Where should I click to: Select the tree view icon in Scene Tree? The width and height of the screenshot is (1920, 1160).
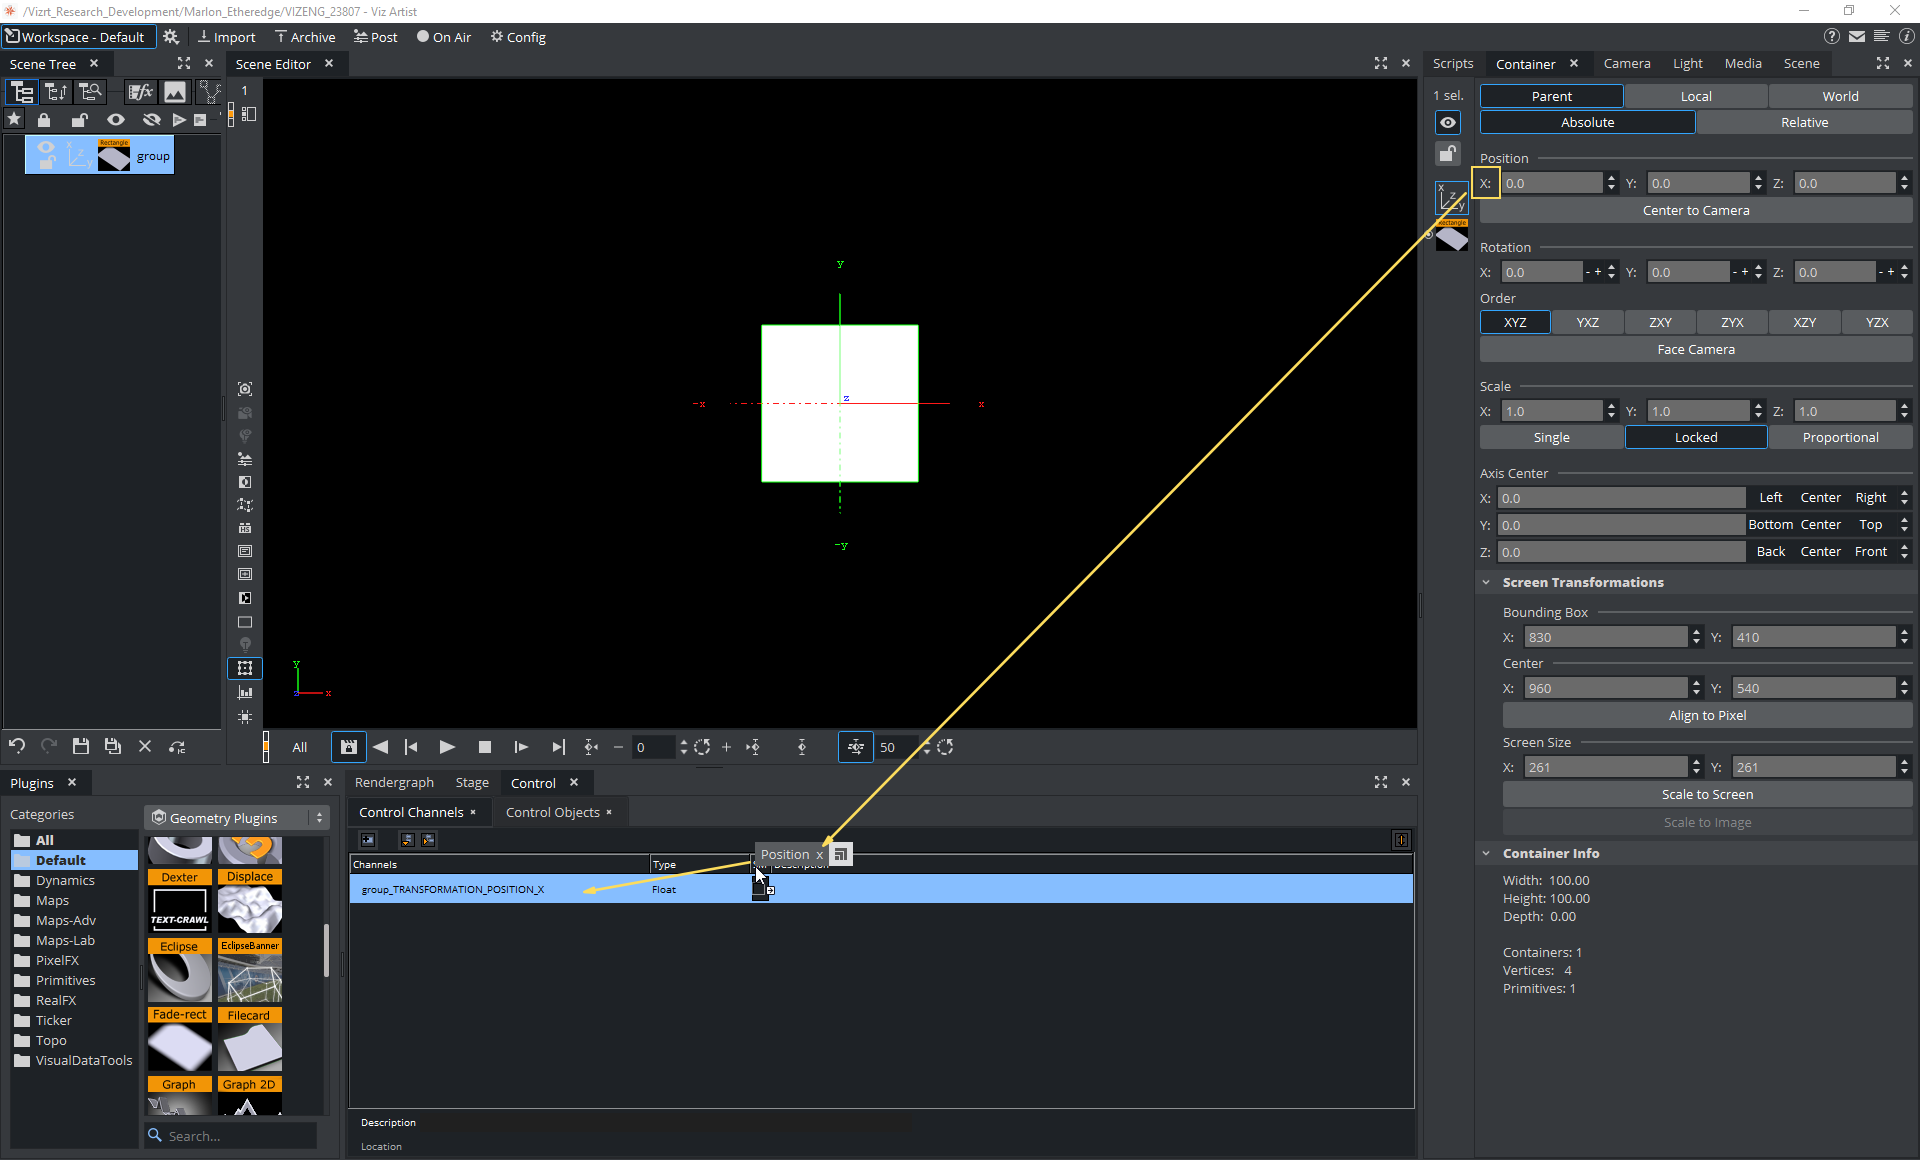pyautogui.click(x=21, y=92)
